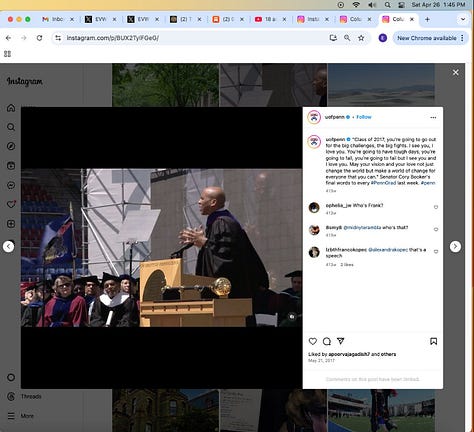Switch to the YouTube tab
The image size is (474, 432).
pos(270,19)
